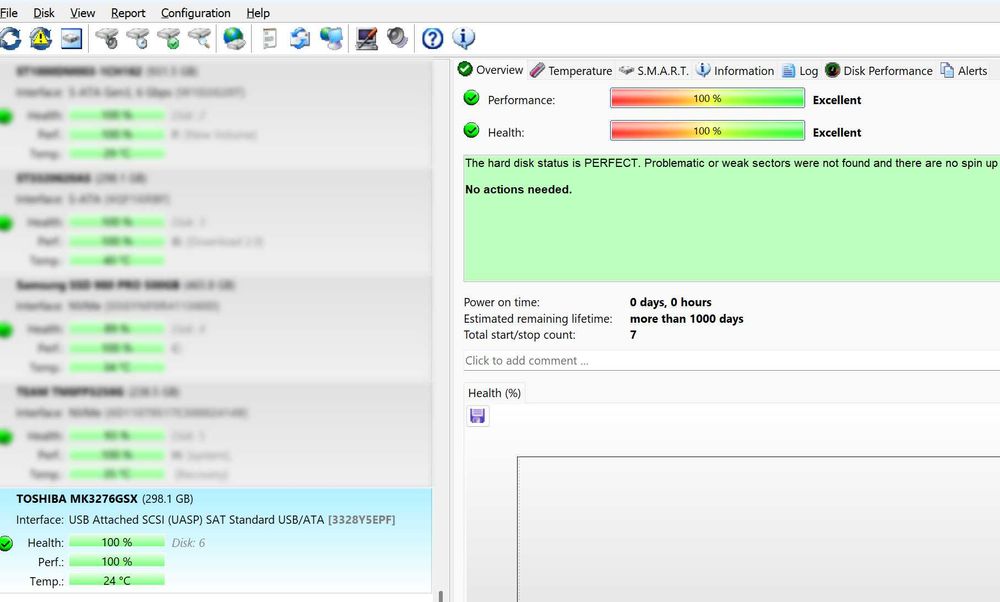Viewport: 1000px width, 602px height.
Task: Open the Report menu
Action: pyautogui.click(x=128, y=13)
